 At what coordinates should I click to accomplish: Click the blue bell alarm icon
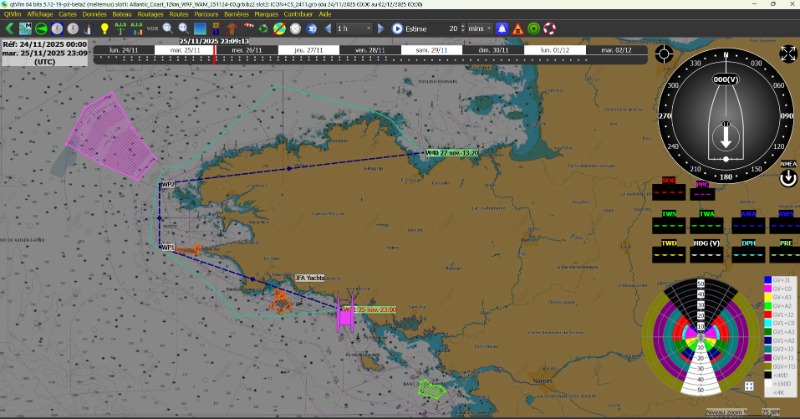502,29
